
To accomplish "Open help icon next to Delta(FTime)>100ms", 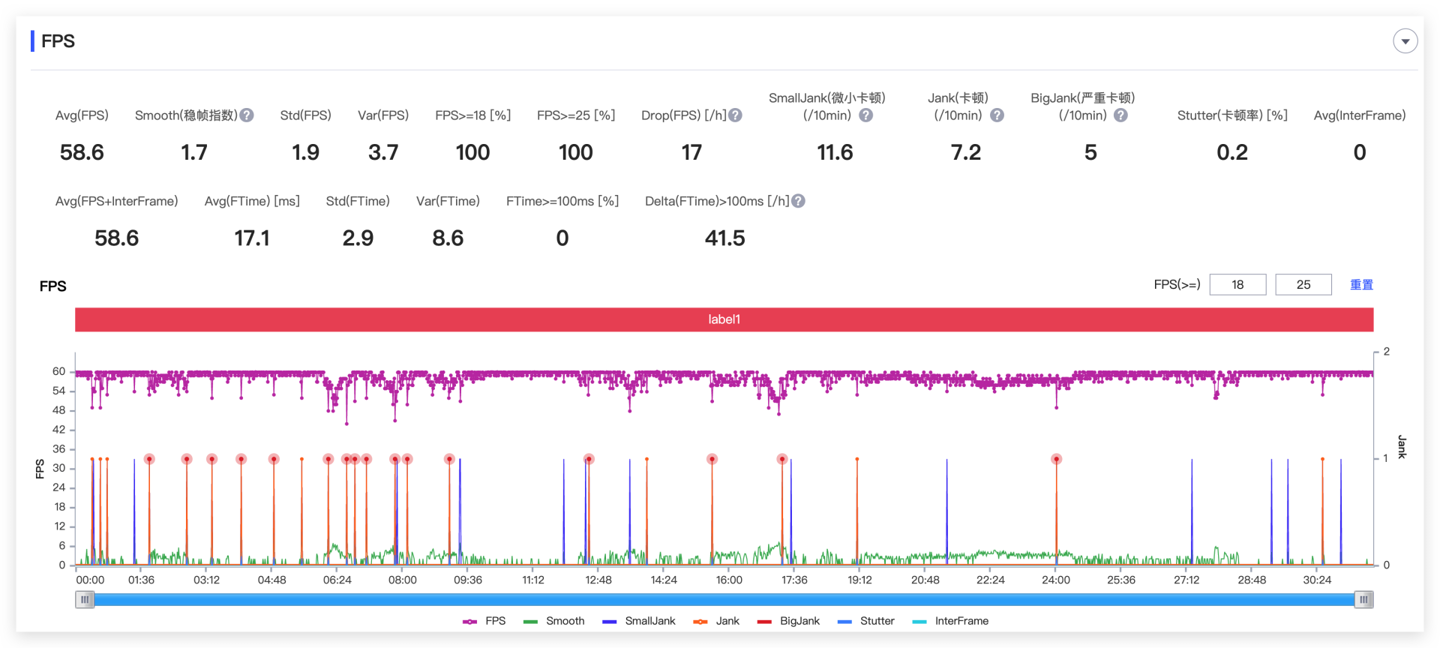I will (798, 201).
